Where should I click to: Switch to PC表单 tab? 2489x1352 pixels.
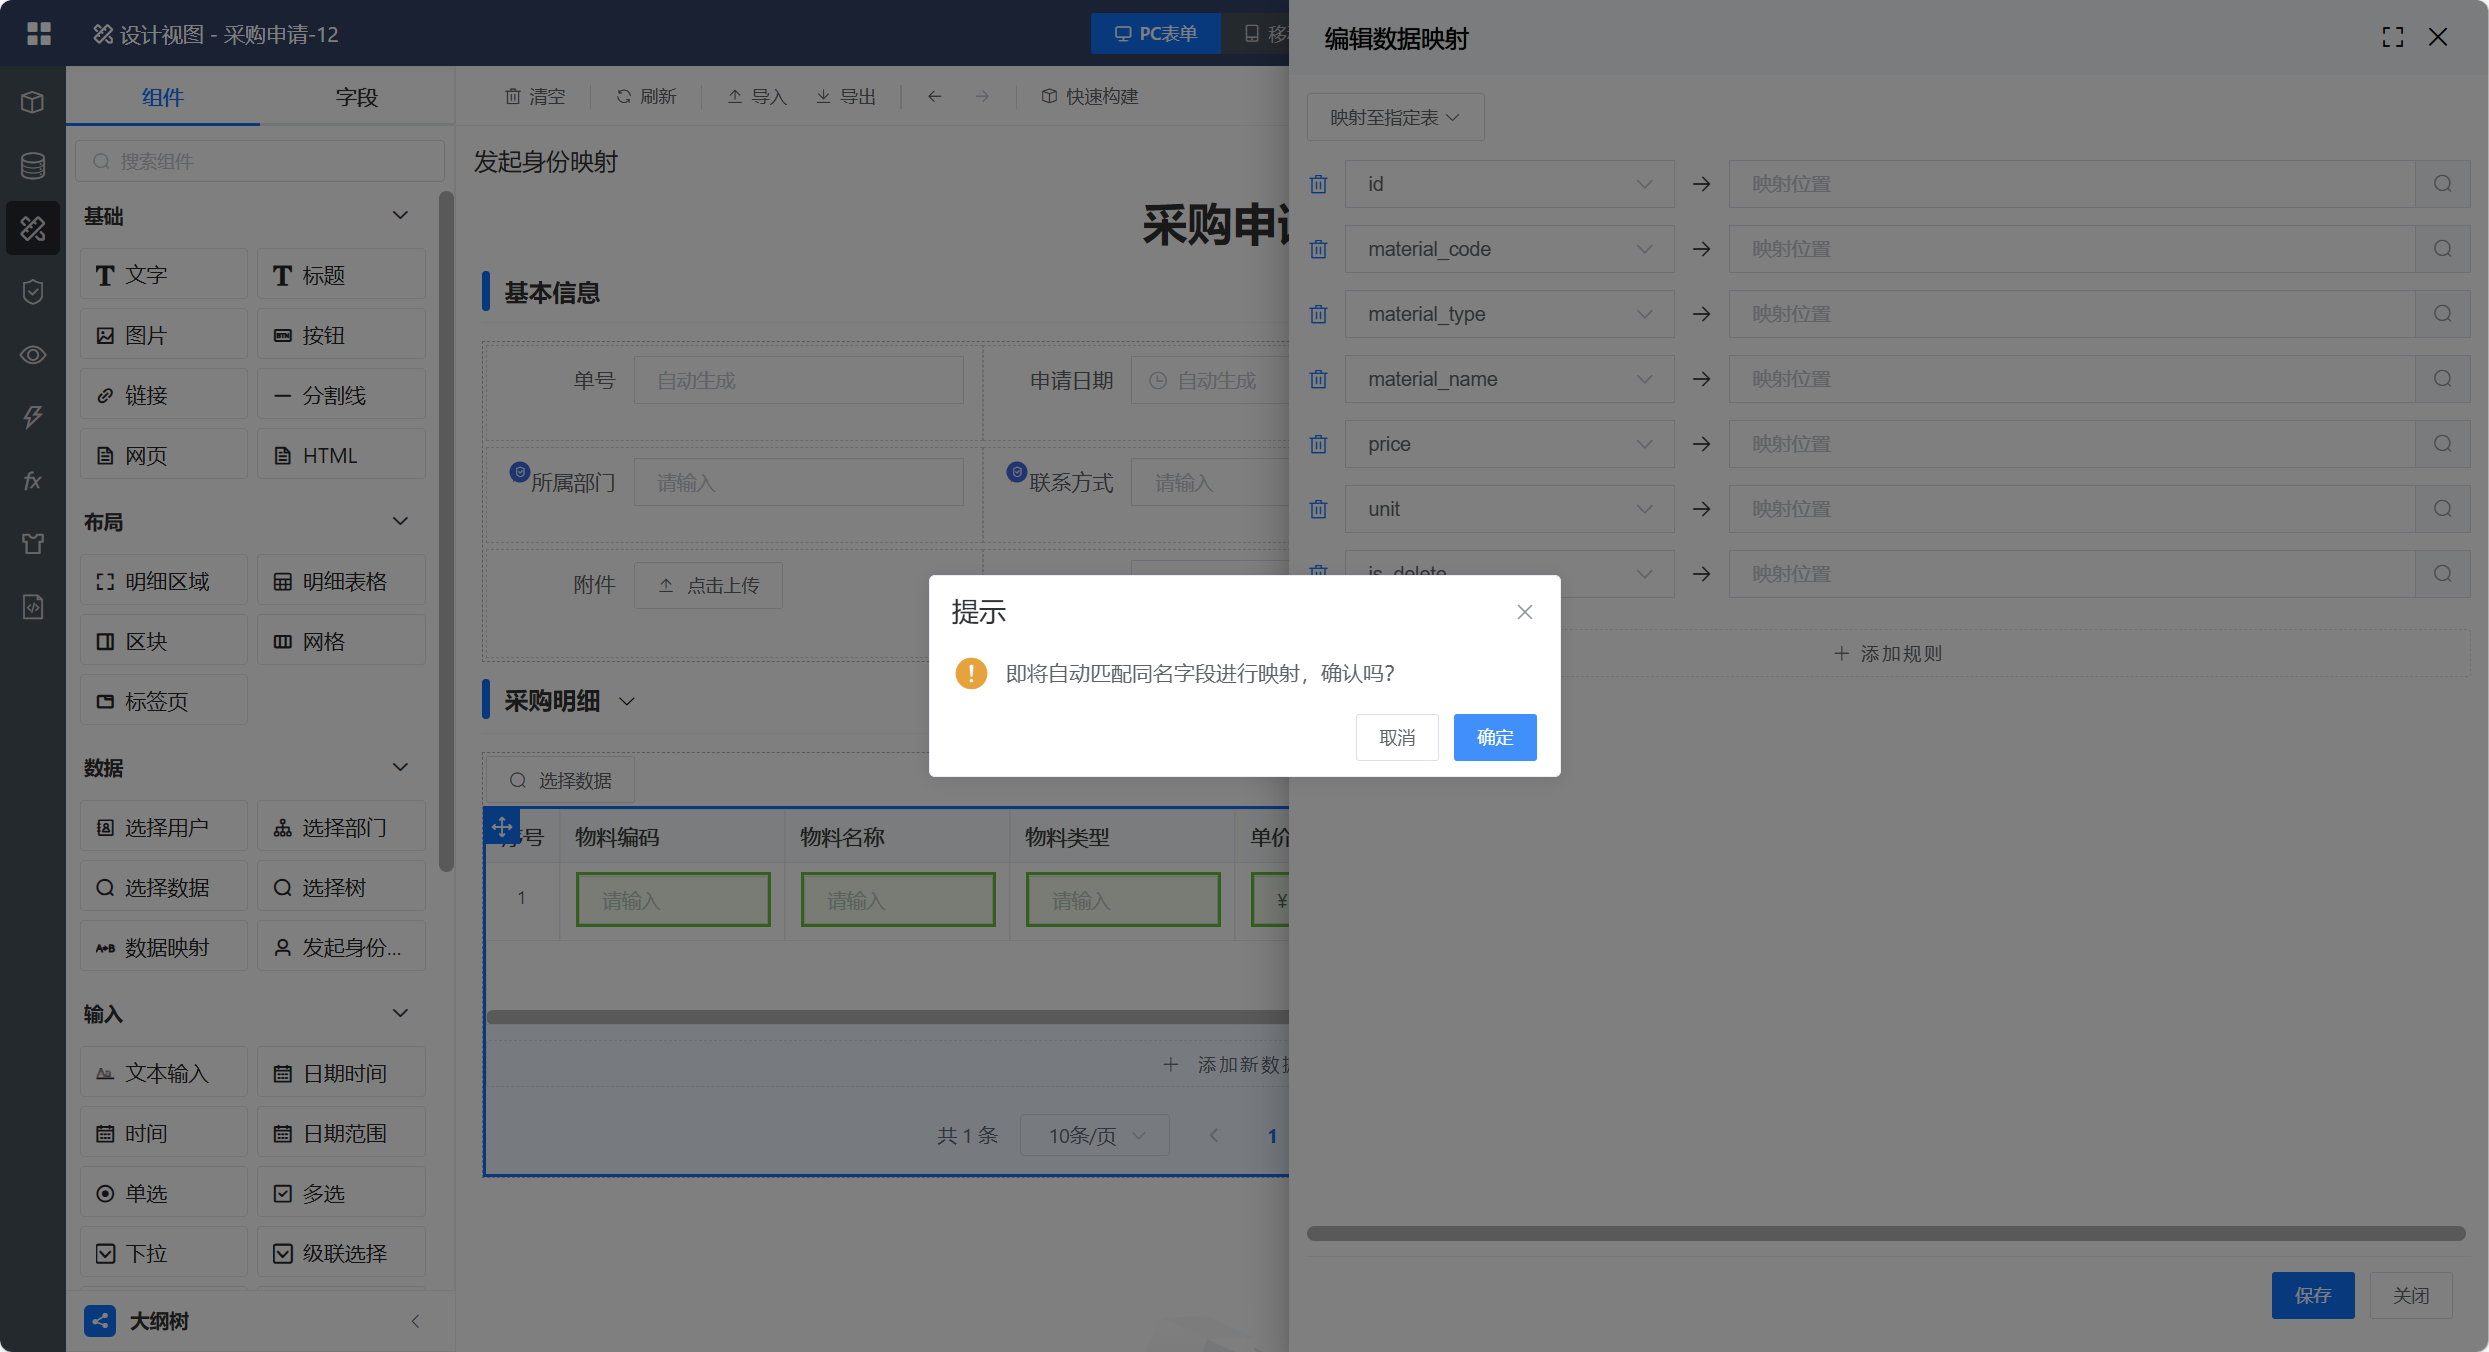1155,34
